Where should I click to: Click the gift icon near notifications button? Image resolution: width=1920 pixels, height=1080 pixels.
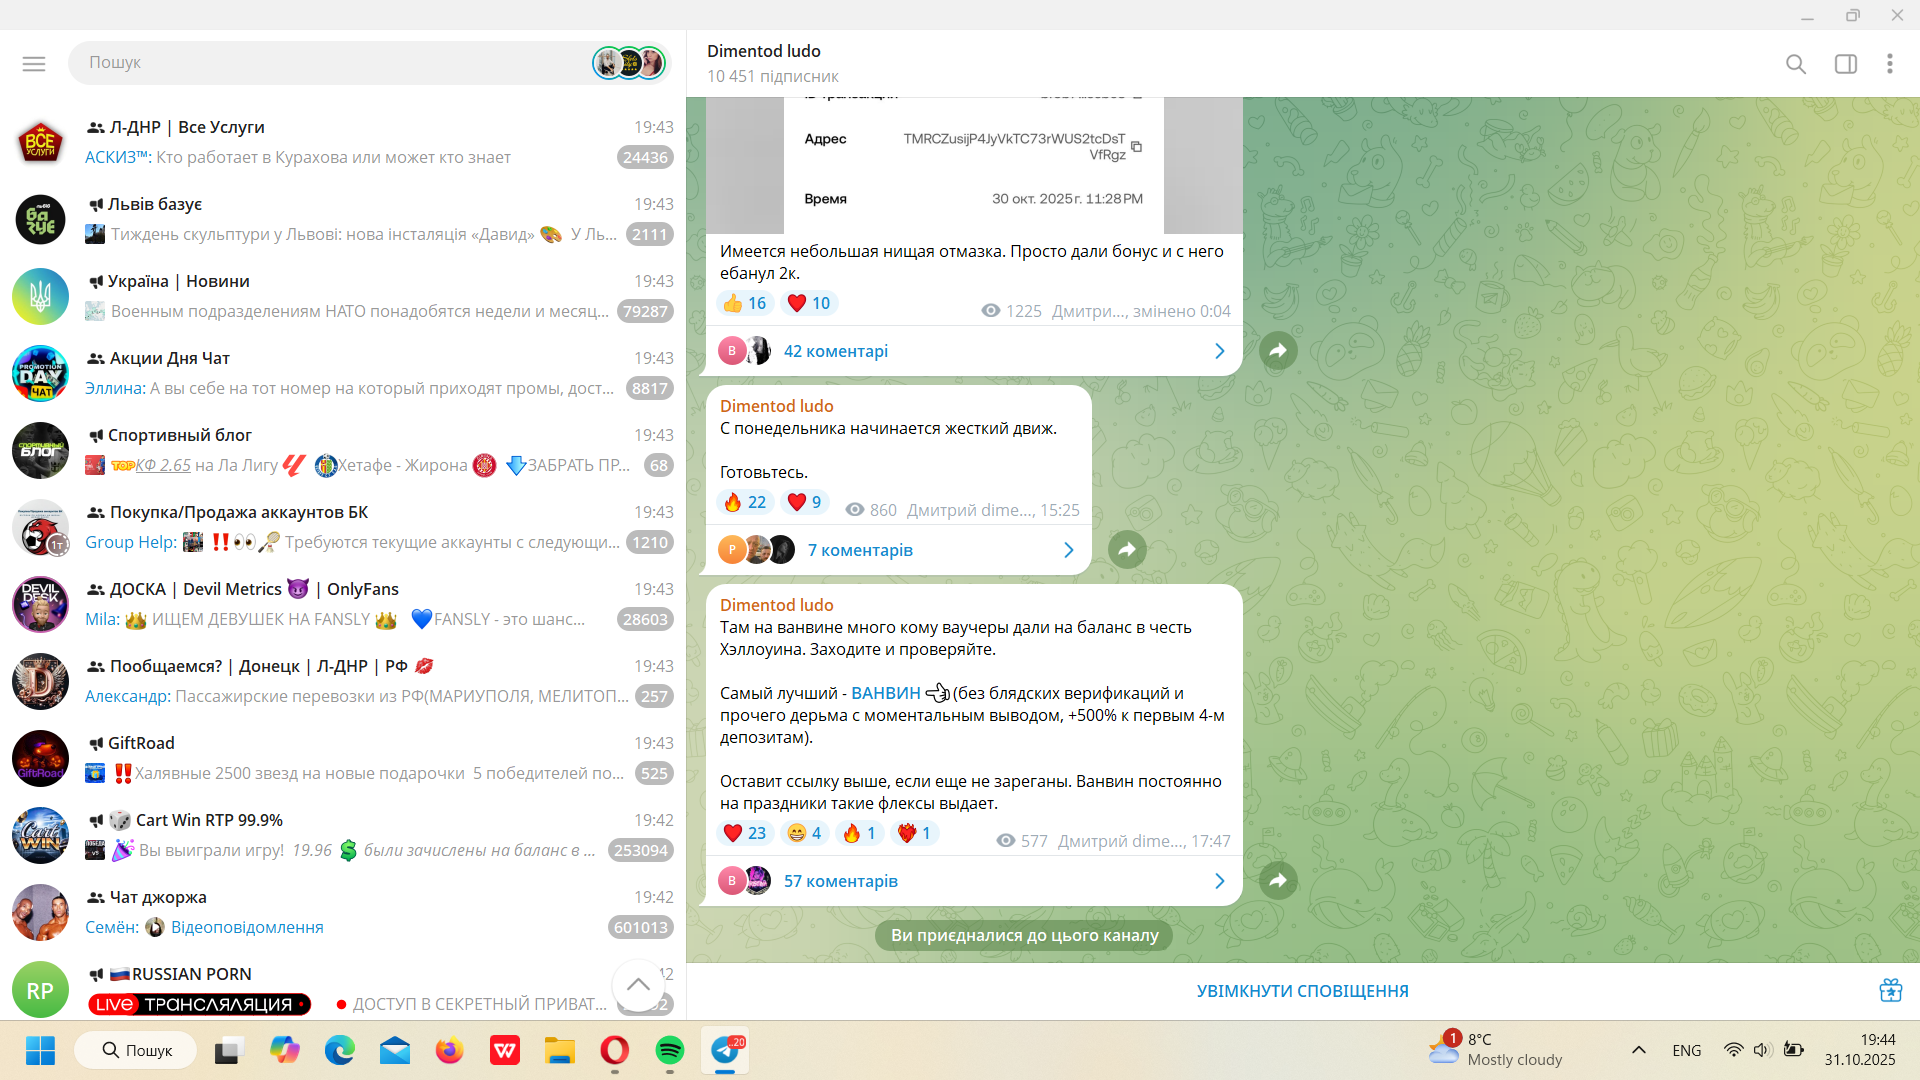coord(1890,990)
